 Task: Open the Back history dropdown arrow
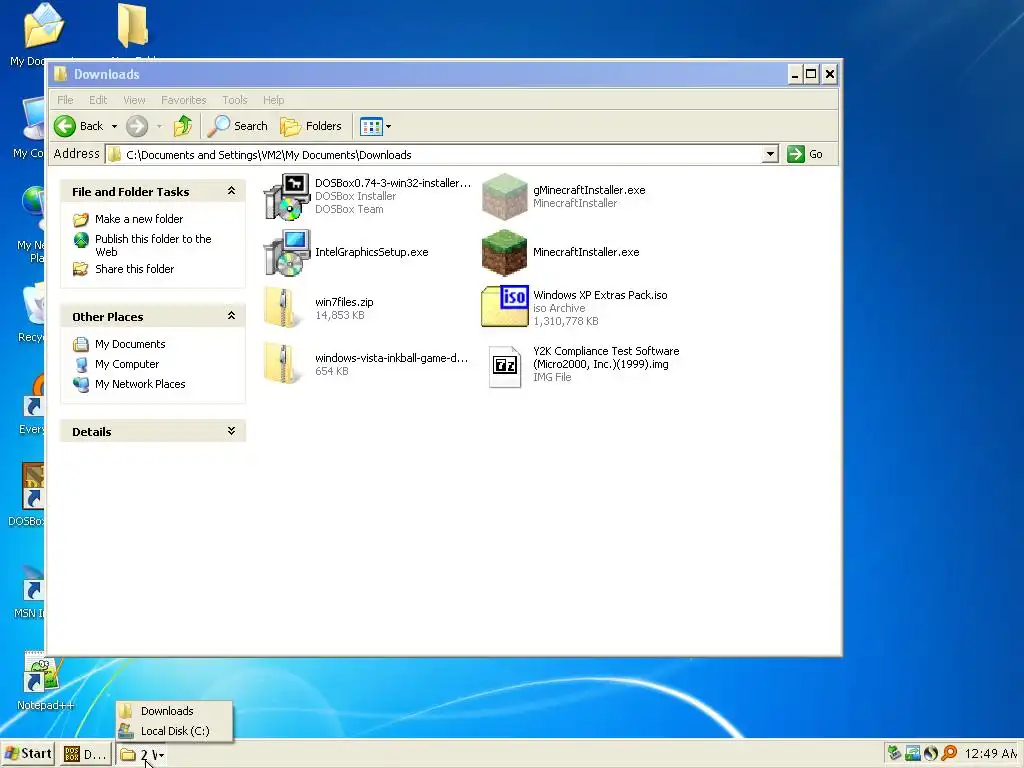[x=114, y=127]
